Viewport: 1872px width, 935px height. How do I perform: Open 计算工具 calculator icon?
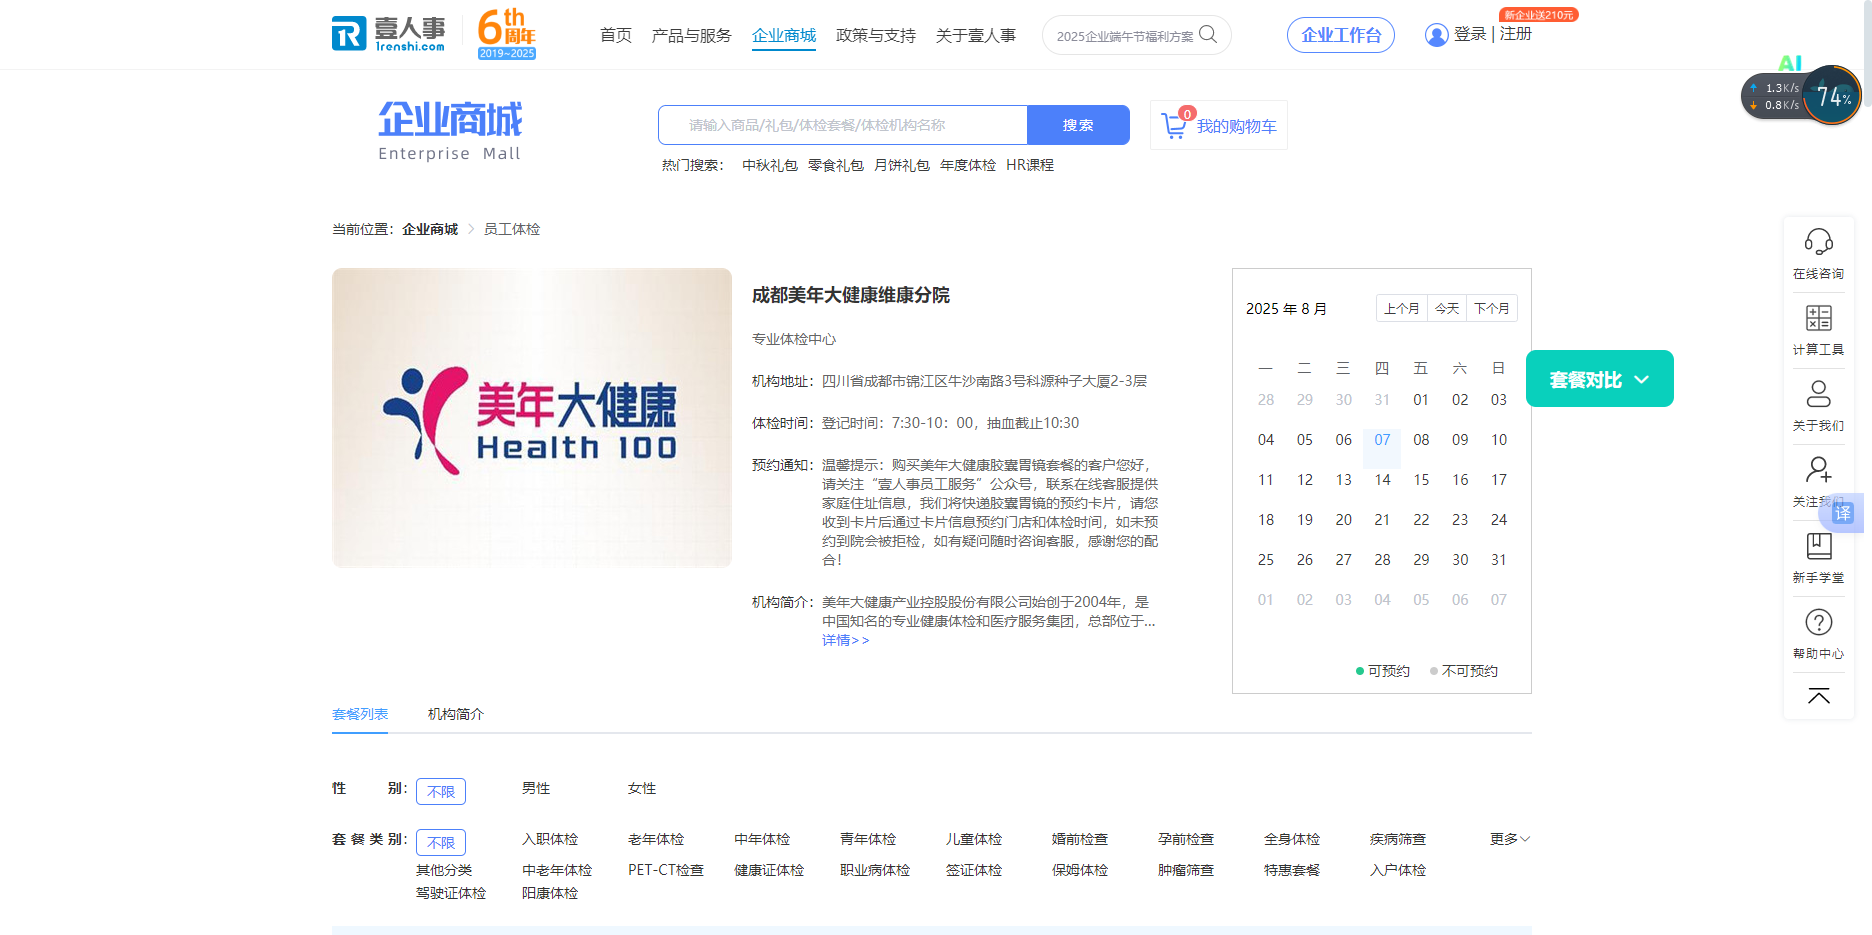pos(1818,318)
